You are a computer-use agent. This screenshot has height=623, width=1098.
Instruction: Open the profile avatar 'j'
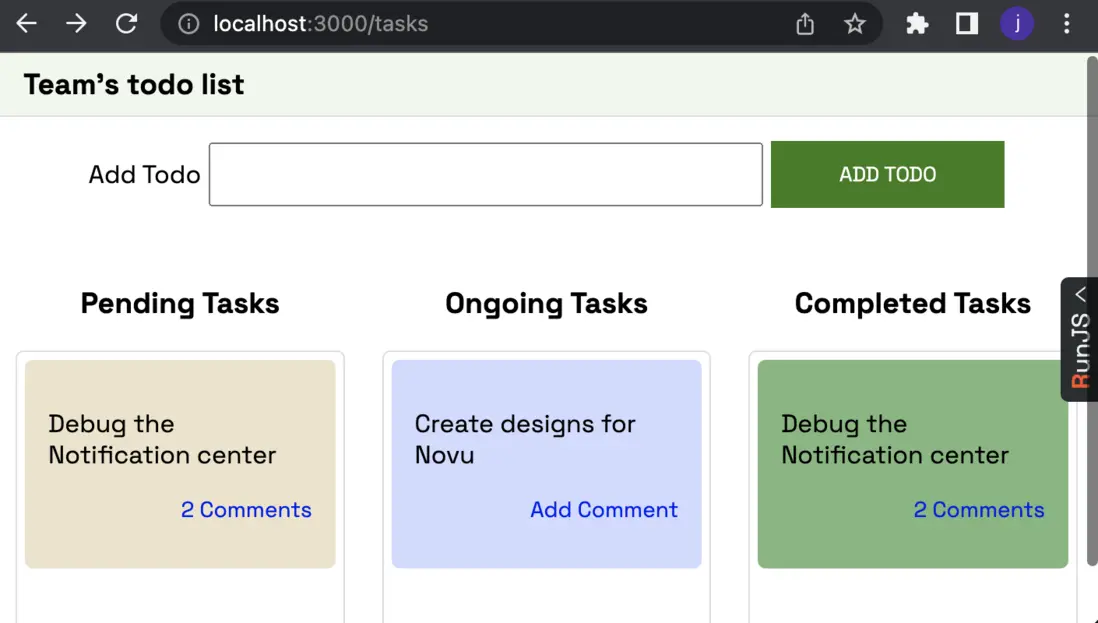[1017, 24]
